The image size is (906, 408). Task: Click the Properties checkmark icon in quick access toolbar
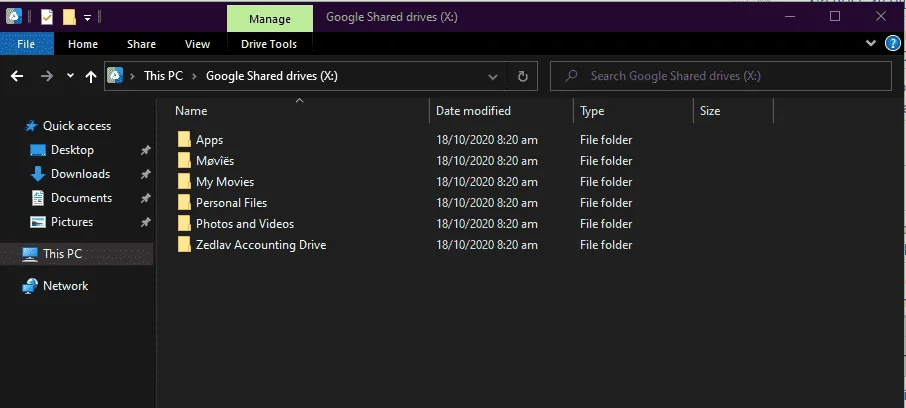47,17
